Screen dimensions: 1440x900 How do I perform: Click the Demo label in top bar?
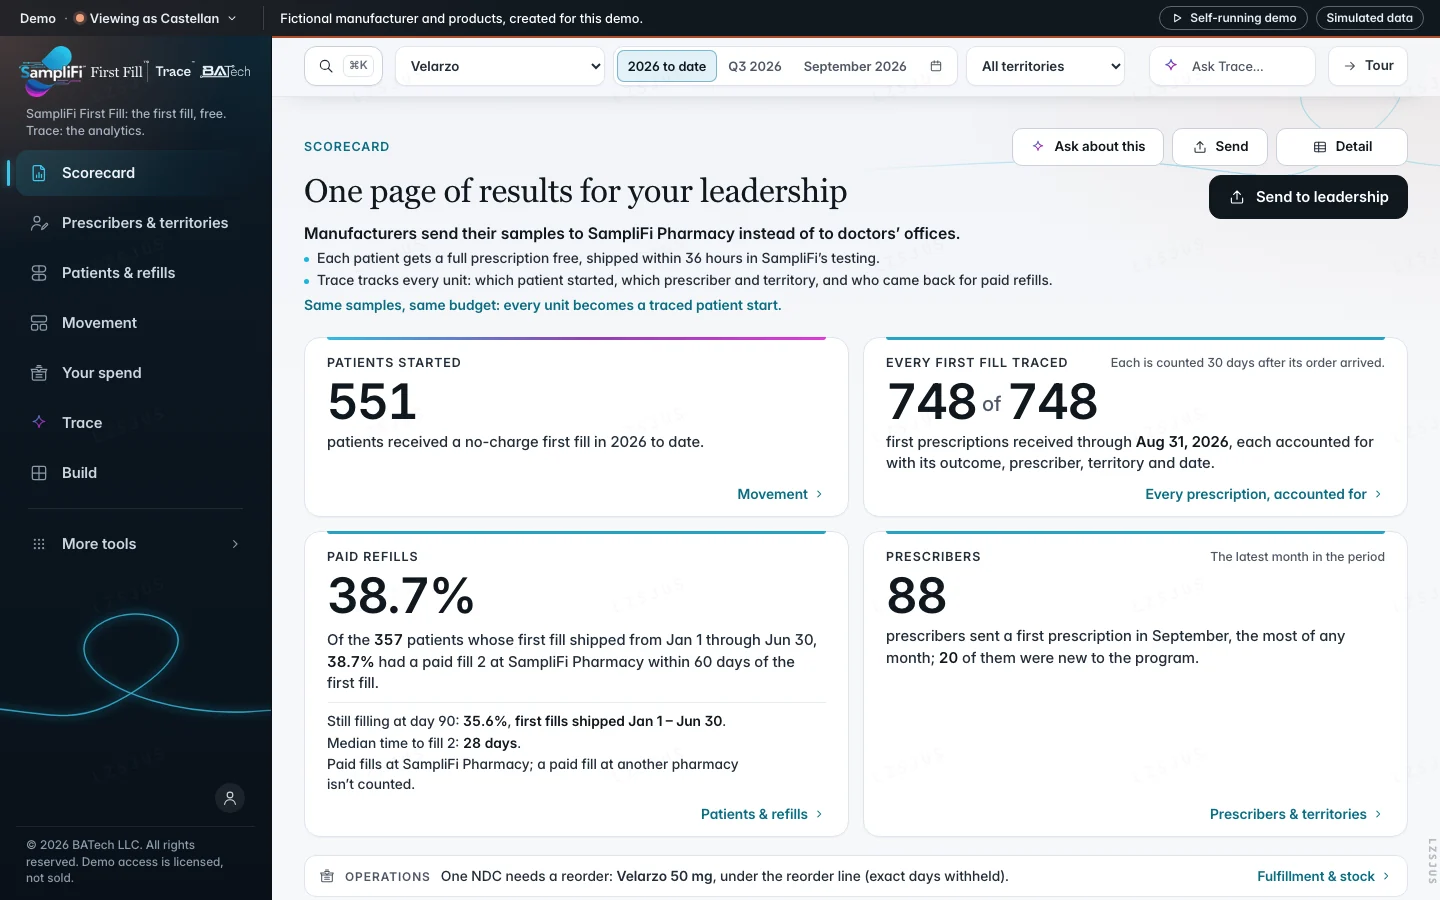tap(38, 18)
